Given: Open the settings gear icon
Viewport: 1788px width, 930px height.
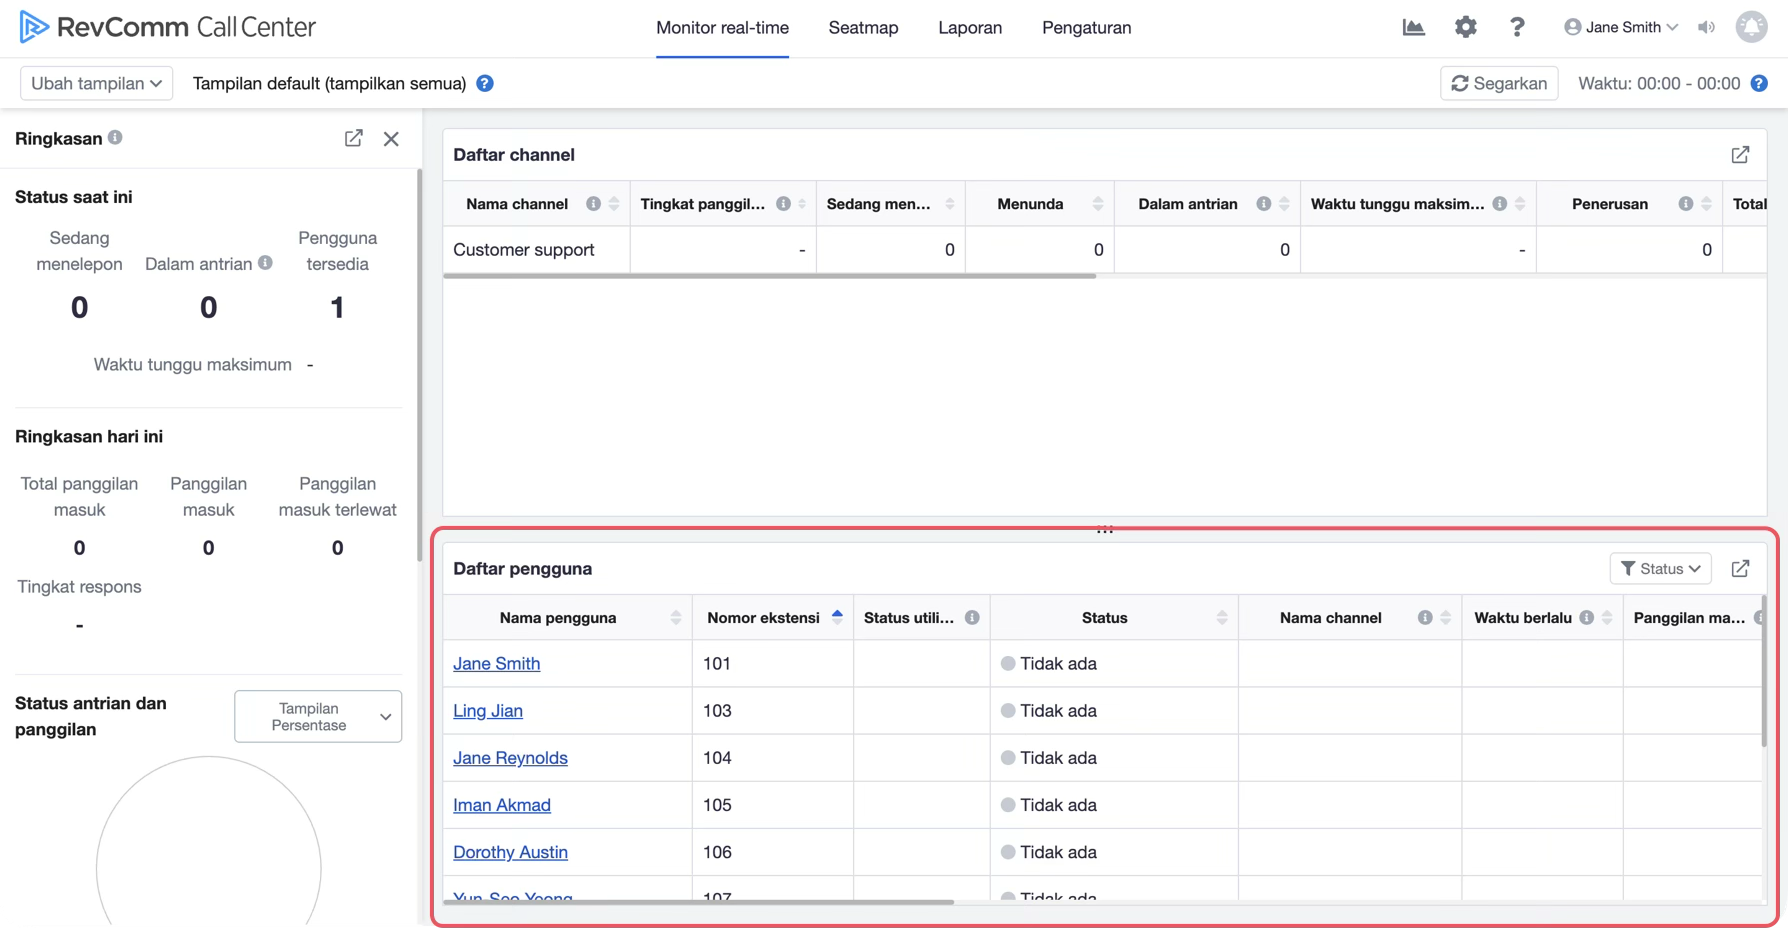Looking at the screenshot, I should click(1465, 27).
